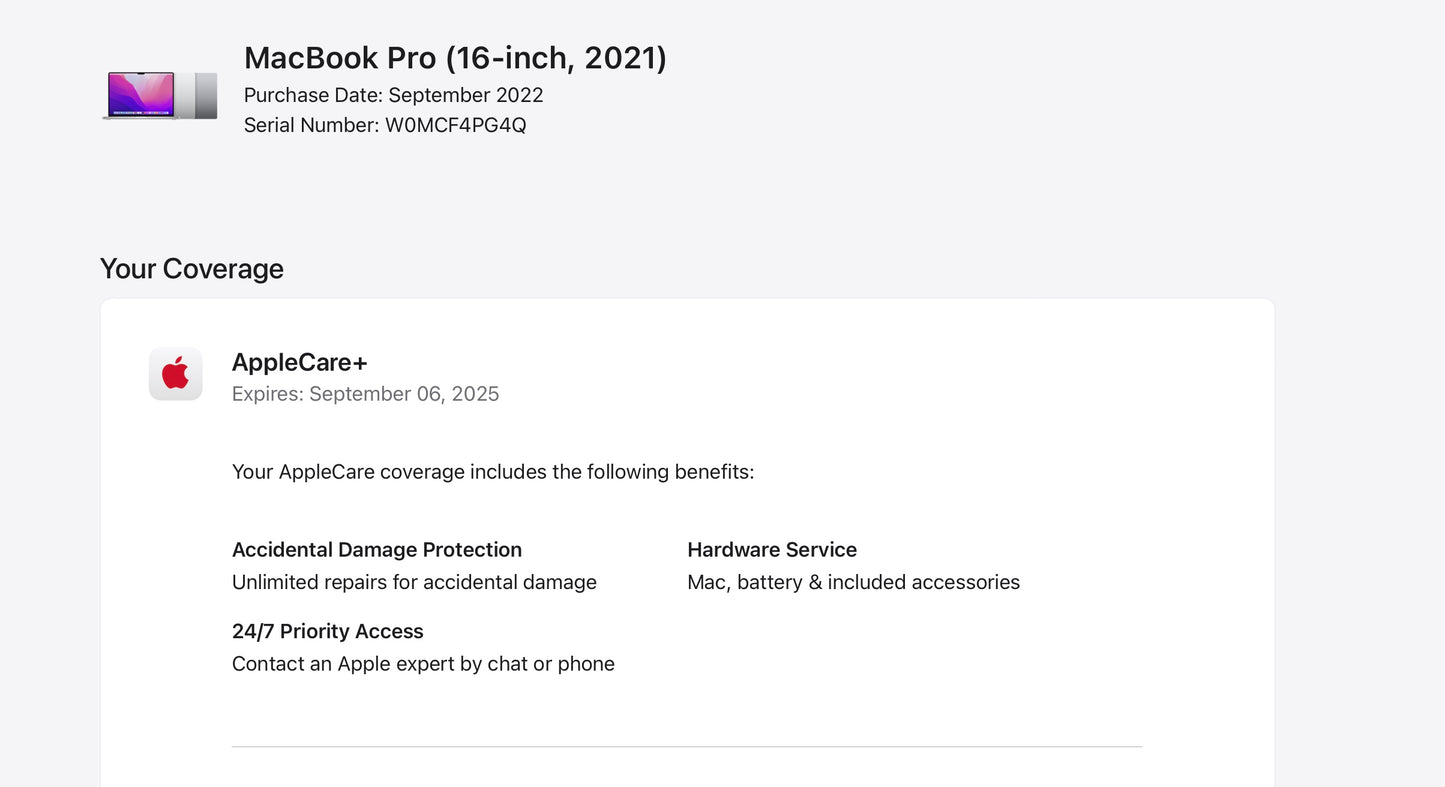
Task: Click the coverage benefits description text
Action: point(493,471)
